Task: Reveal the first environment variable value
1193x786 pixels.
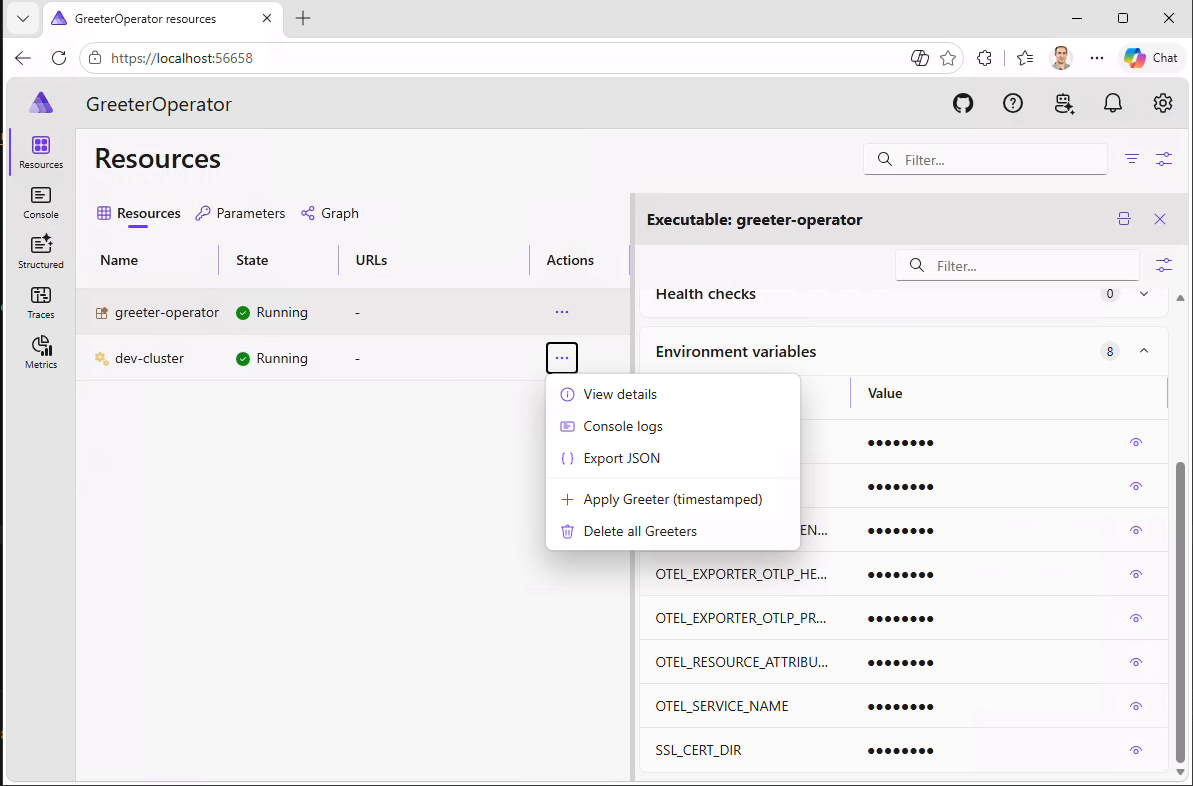Action: [x=1136, y=442]
